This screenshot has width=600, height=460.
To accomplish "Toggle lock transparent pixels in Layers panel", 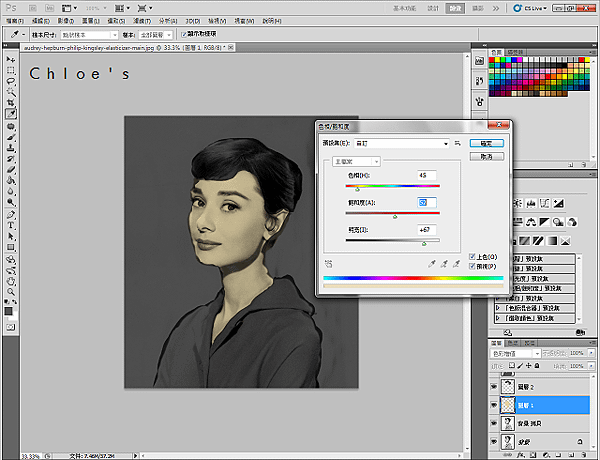I will [512, 365].
